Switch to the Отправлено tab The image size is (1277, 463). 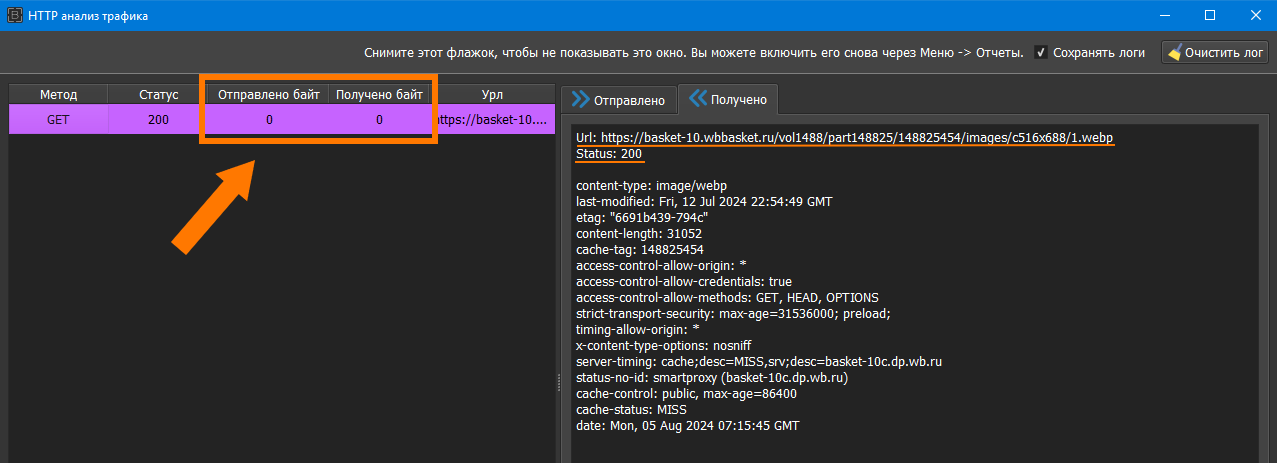(618, 100)
